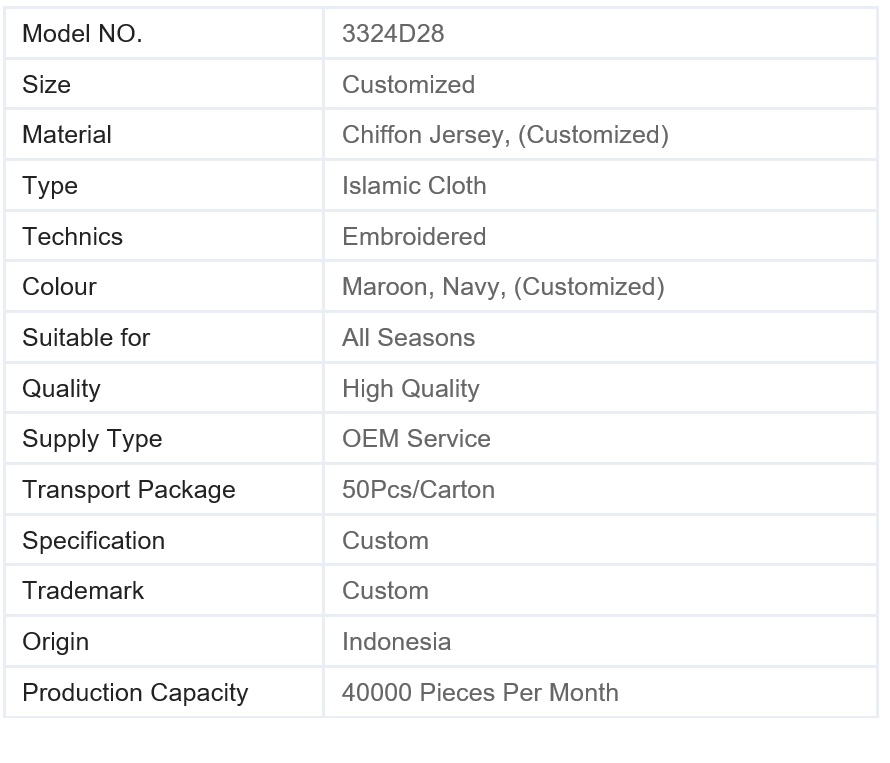This screenshot has height=763, width=890.
Task: Click the Custom trademark value
Action: pos(385,591)
